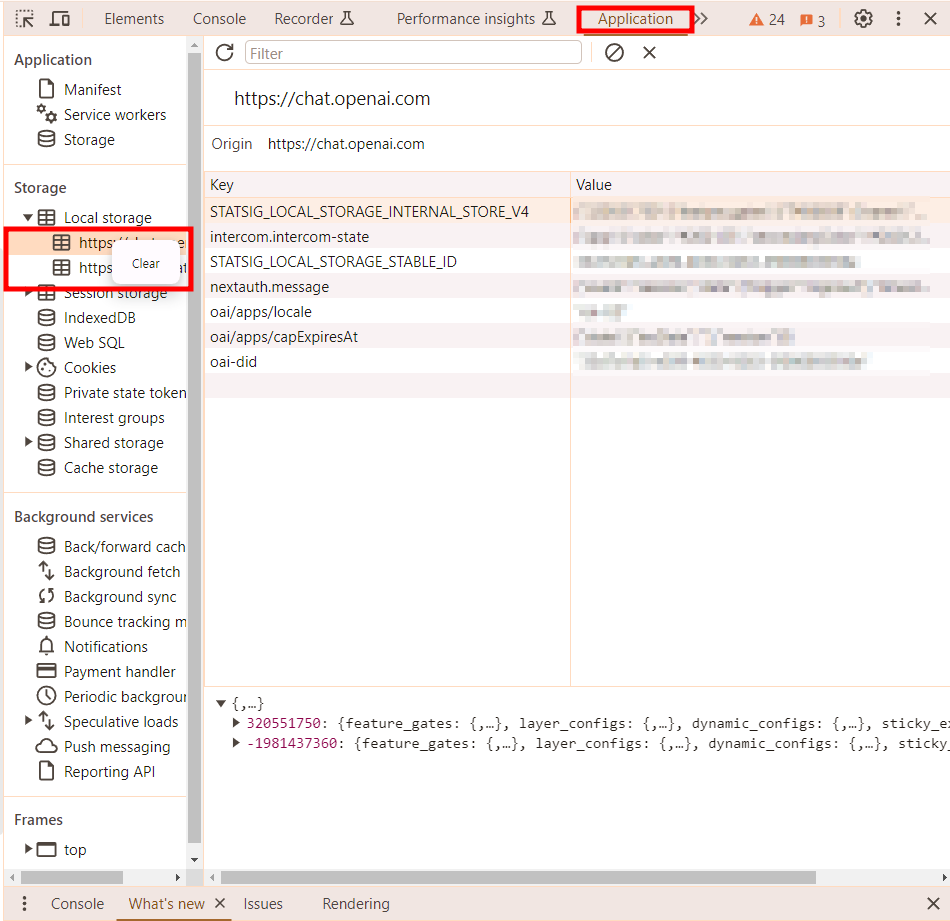The width and height of the screenshot is (950, 921).
Task: Switch to the Console tab
Action: coord(219,19)
